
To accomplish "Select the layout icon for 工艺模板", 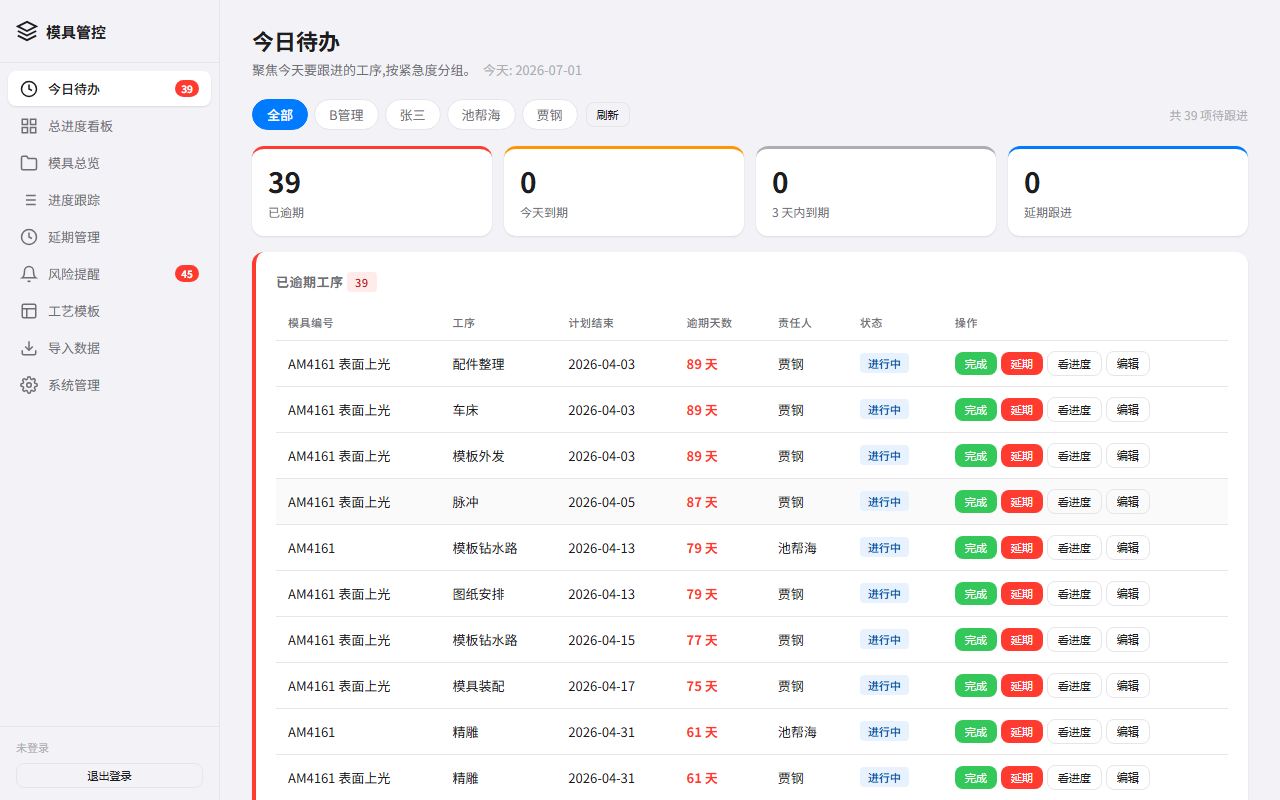I will 29,311.
